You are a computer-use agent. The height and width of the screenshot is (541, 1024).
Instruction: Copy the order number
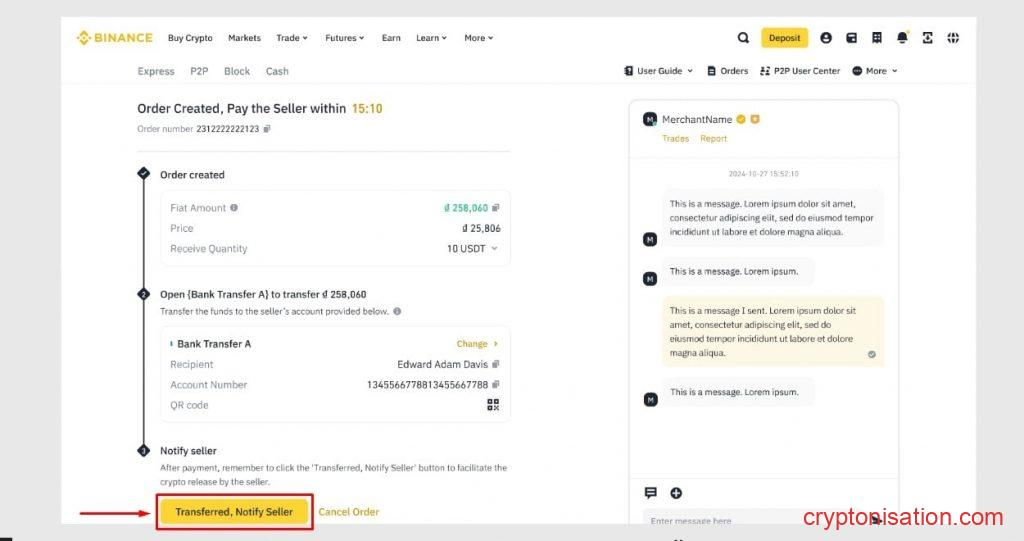coord(267,129)
